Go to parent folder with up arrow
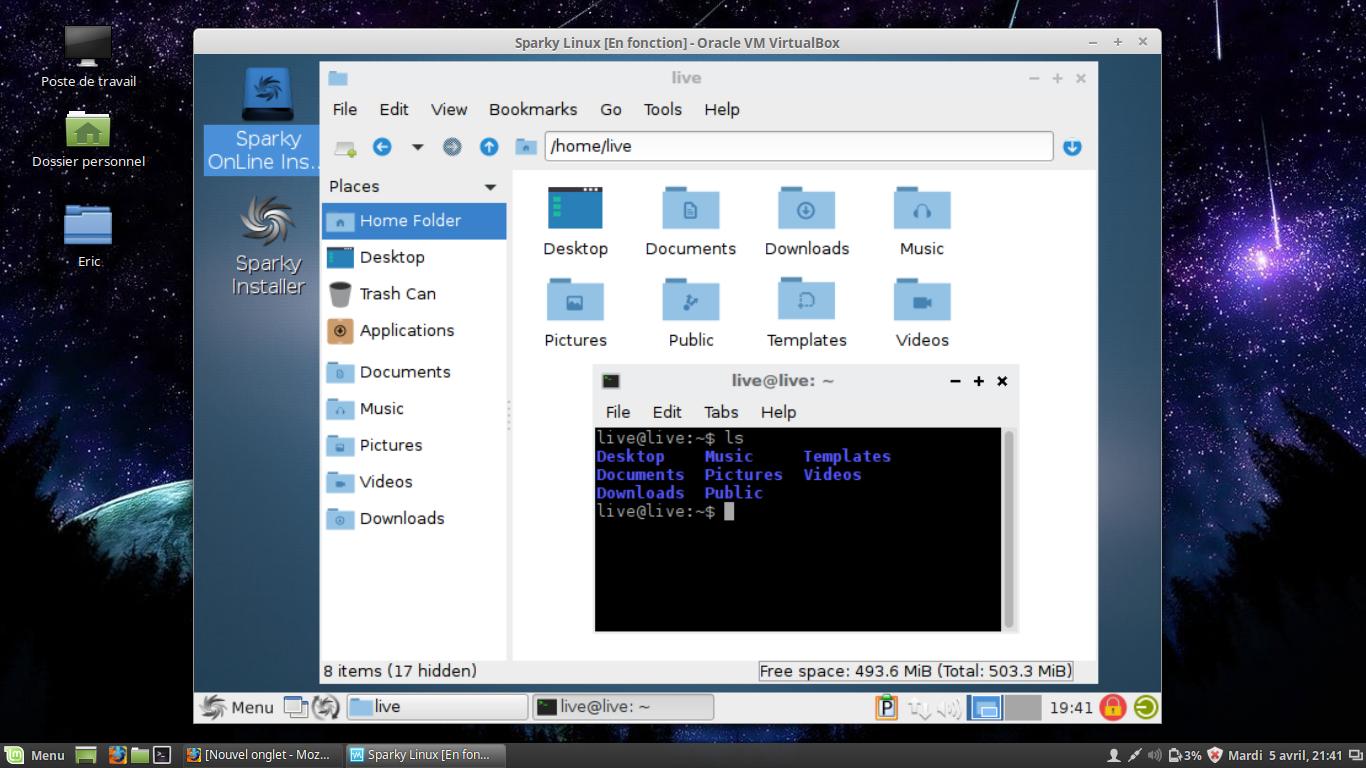Viewport: 1366px width, 768px height. pyautogui.click(x=488, y=147)
